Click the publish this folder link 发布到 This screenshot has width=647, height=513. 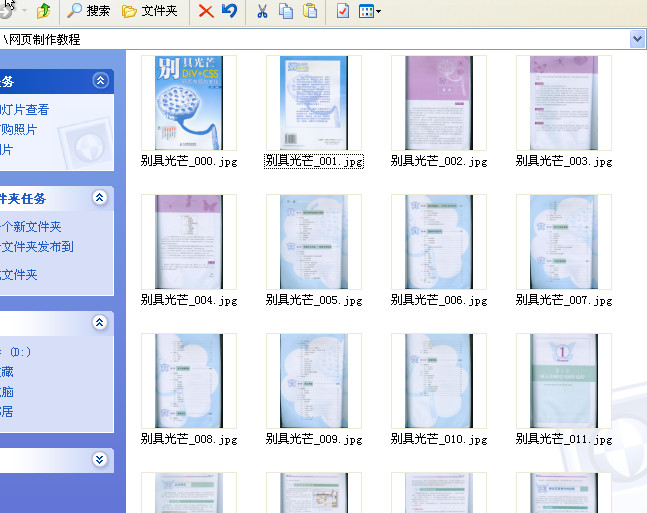[x=37, y=247]
